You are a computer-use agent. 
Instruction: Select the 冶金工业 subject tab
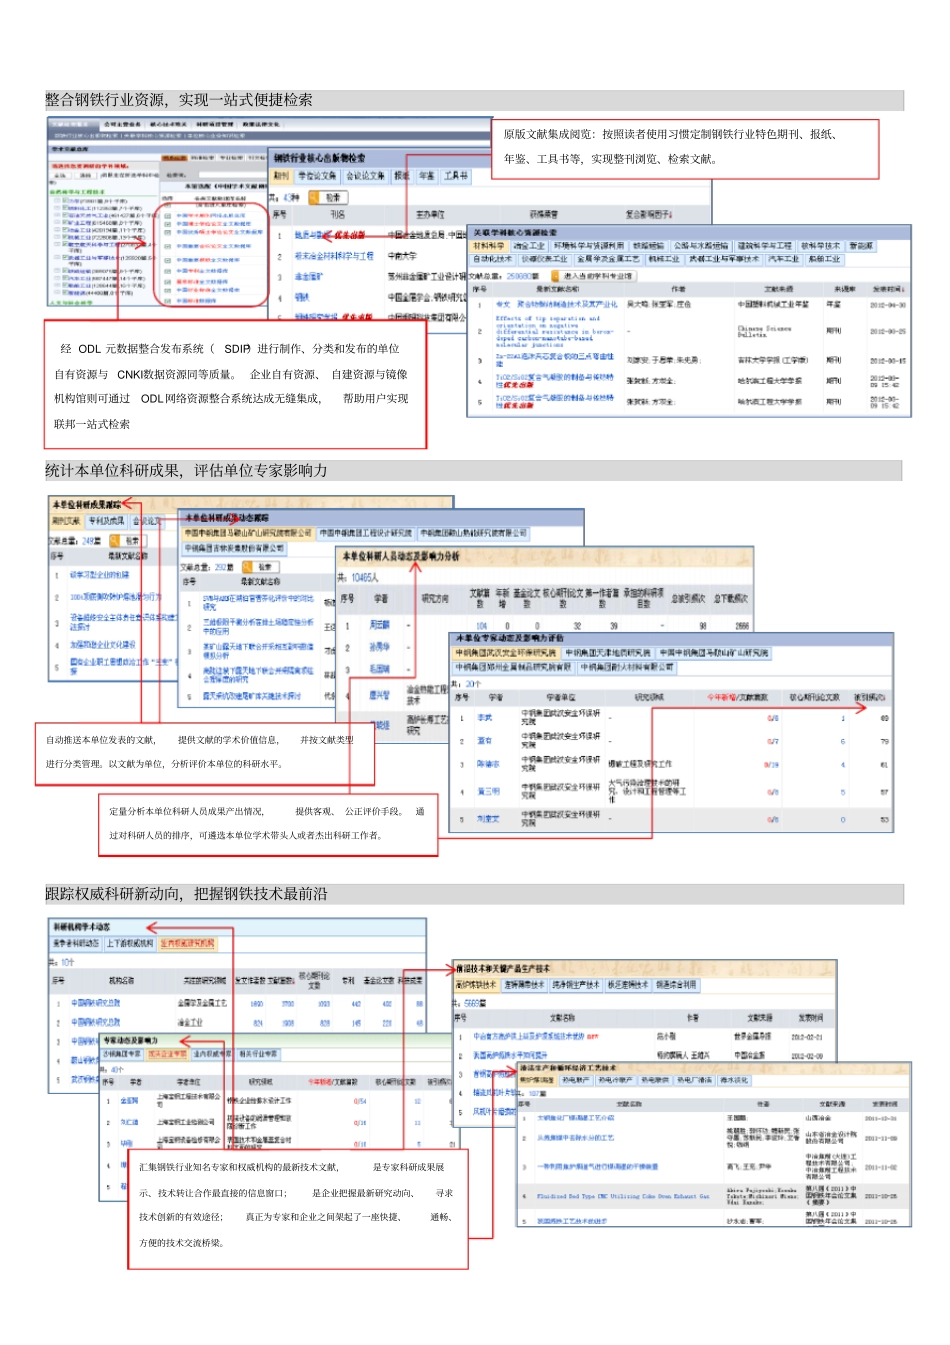click(529, 246)
